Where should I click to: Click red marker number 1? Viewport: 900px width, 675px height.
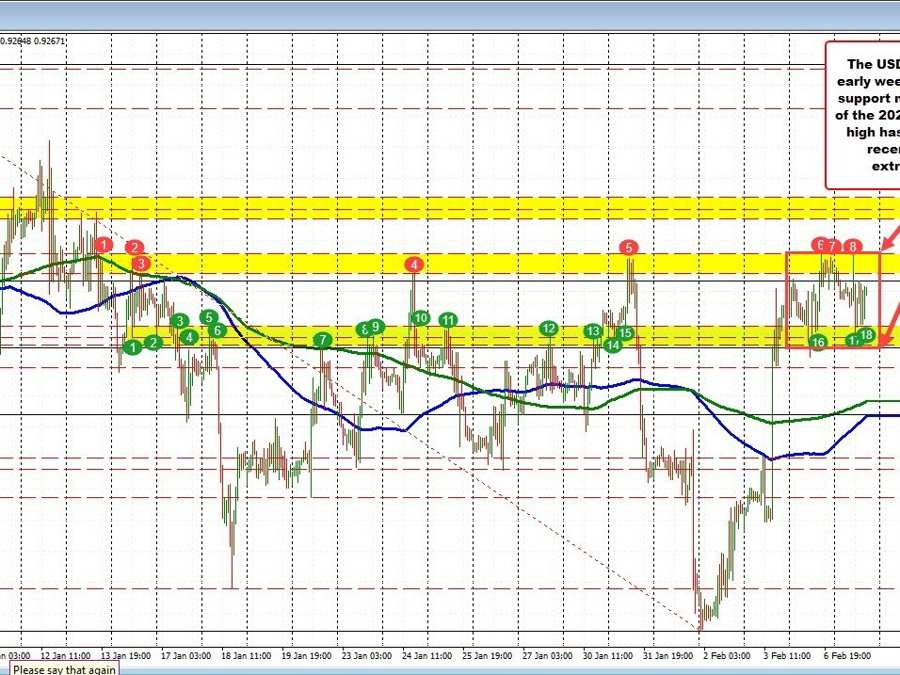coord(104,244)
